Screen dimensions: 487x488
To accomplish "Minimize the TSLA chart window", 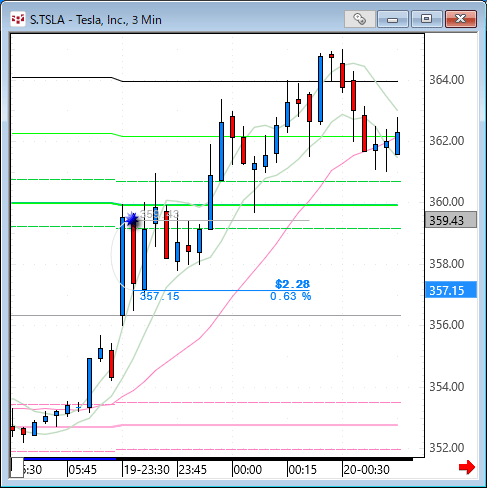I will (393, 19).
